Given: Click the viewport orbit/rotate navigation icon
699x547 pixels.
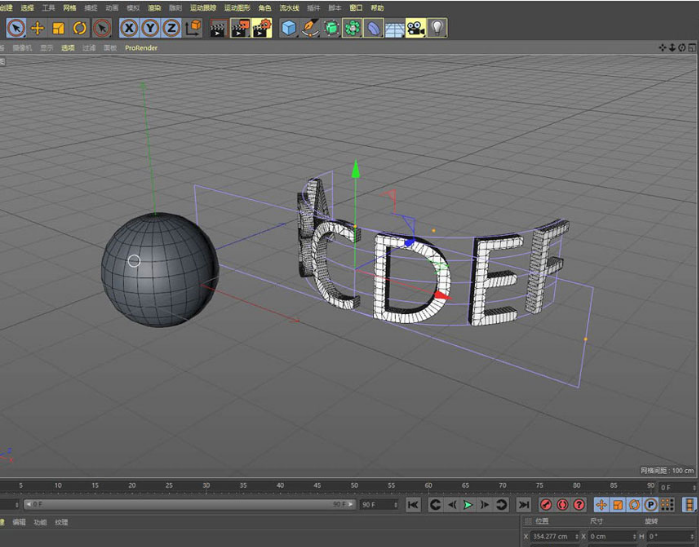Looking at the screenshot, I should click(x=682, y=47).
